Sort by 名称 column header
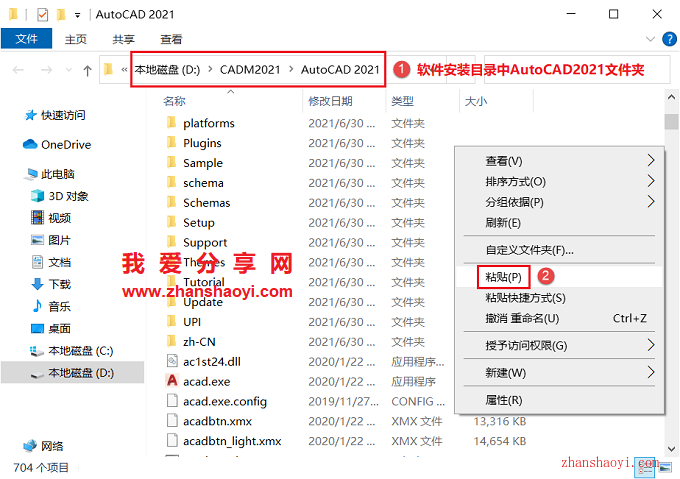 coord(174,101)
